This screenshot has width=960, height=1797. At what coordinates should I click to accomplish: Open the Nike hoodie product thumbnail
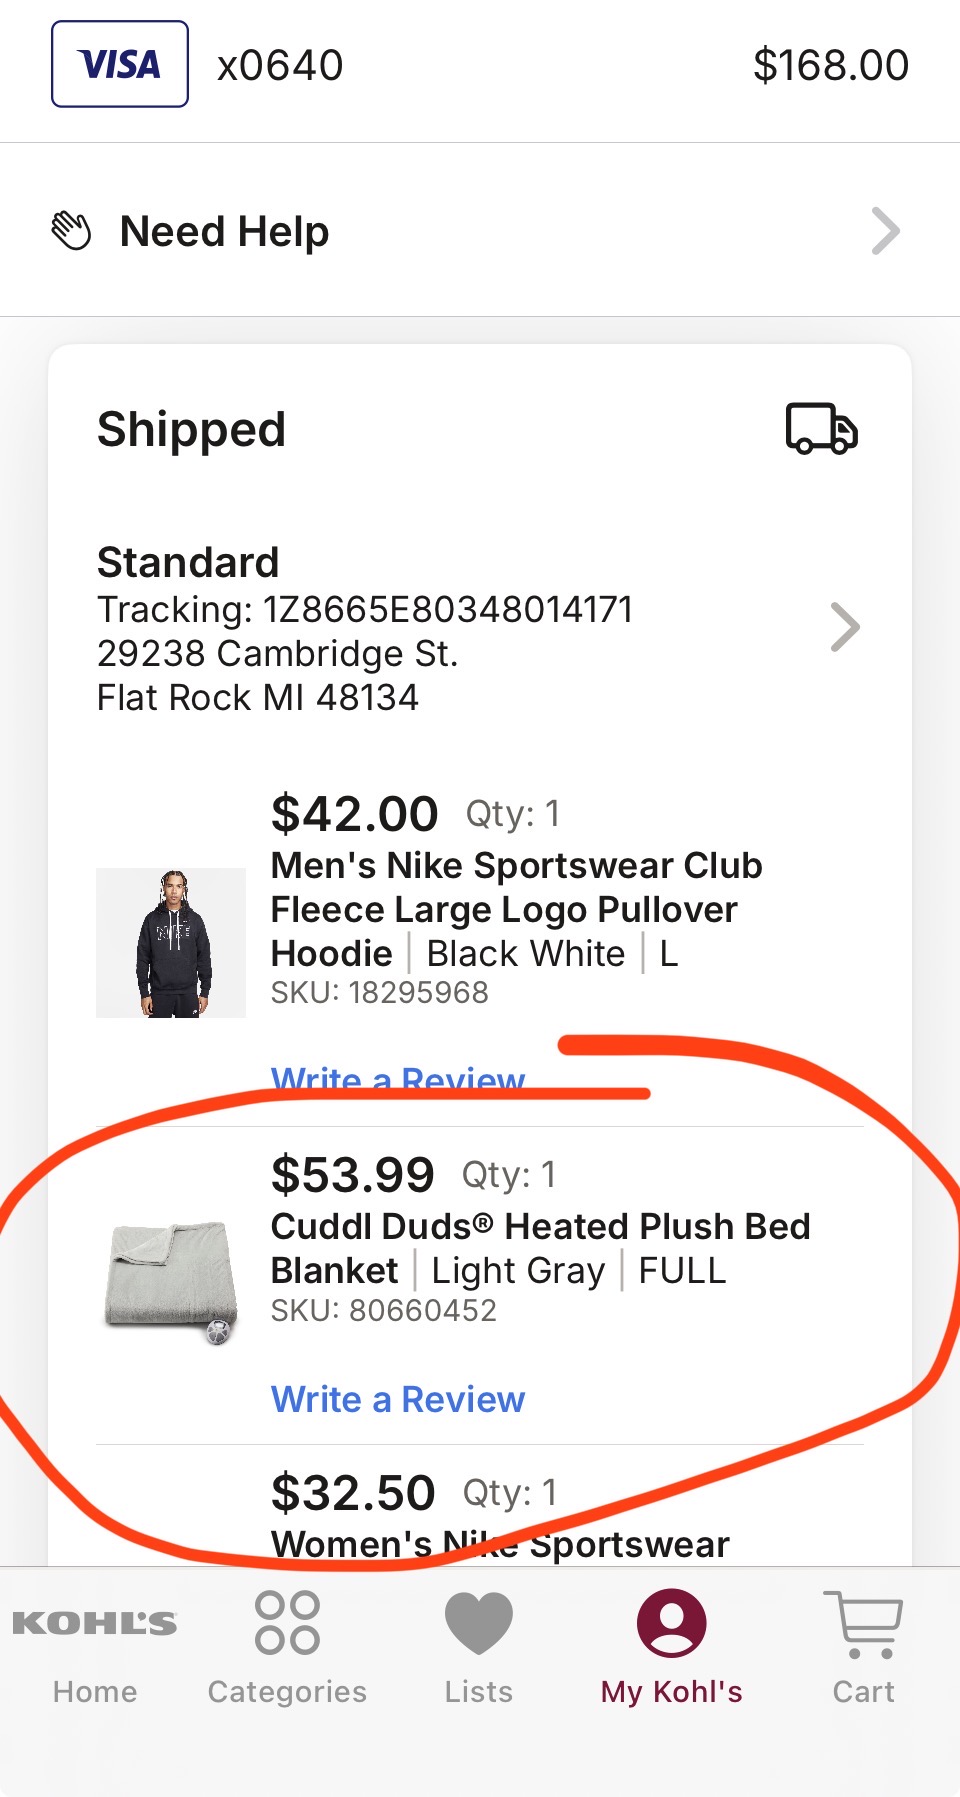pyautogui.click(x=171, y=943)
